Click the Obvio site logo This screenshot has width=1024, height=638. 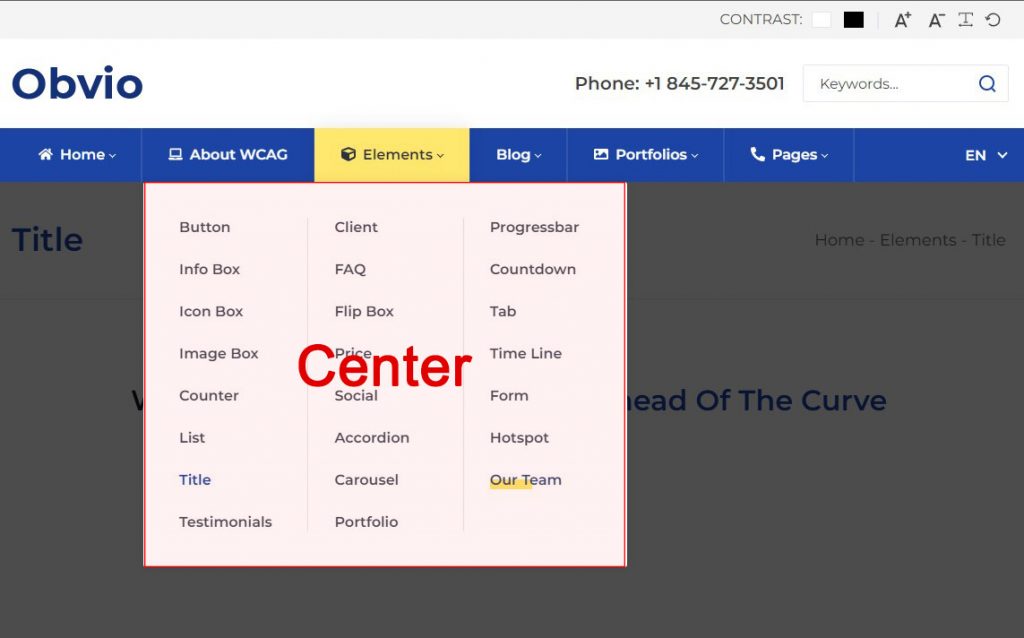[76, 84]
